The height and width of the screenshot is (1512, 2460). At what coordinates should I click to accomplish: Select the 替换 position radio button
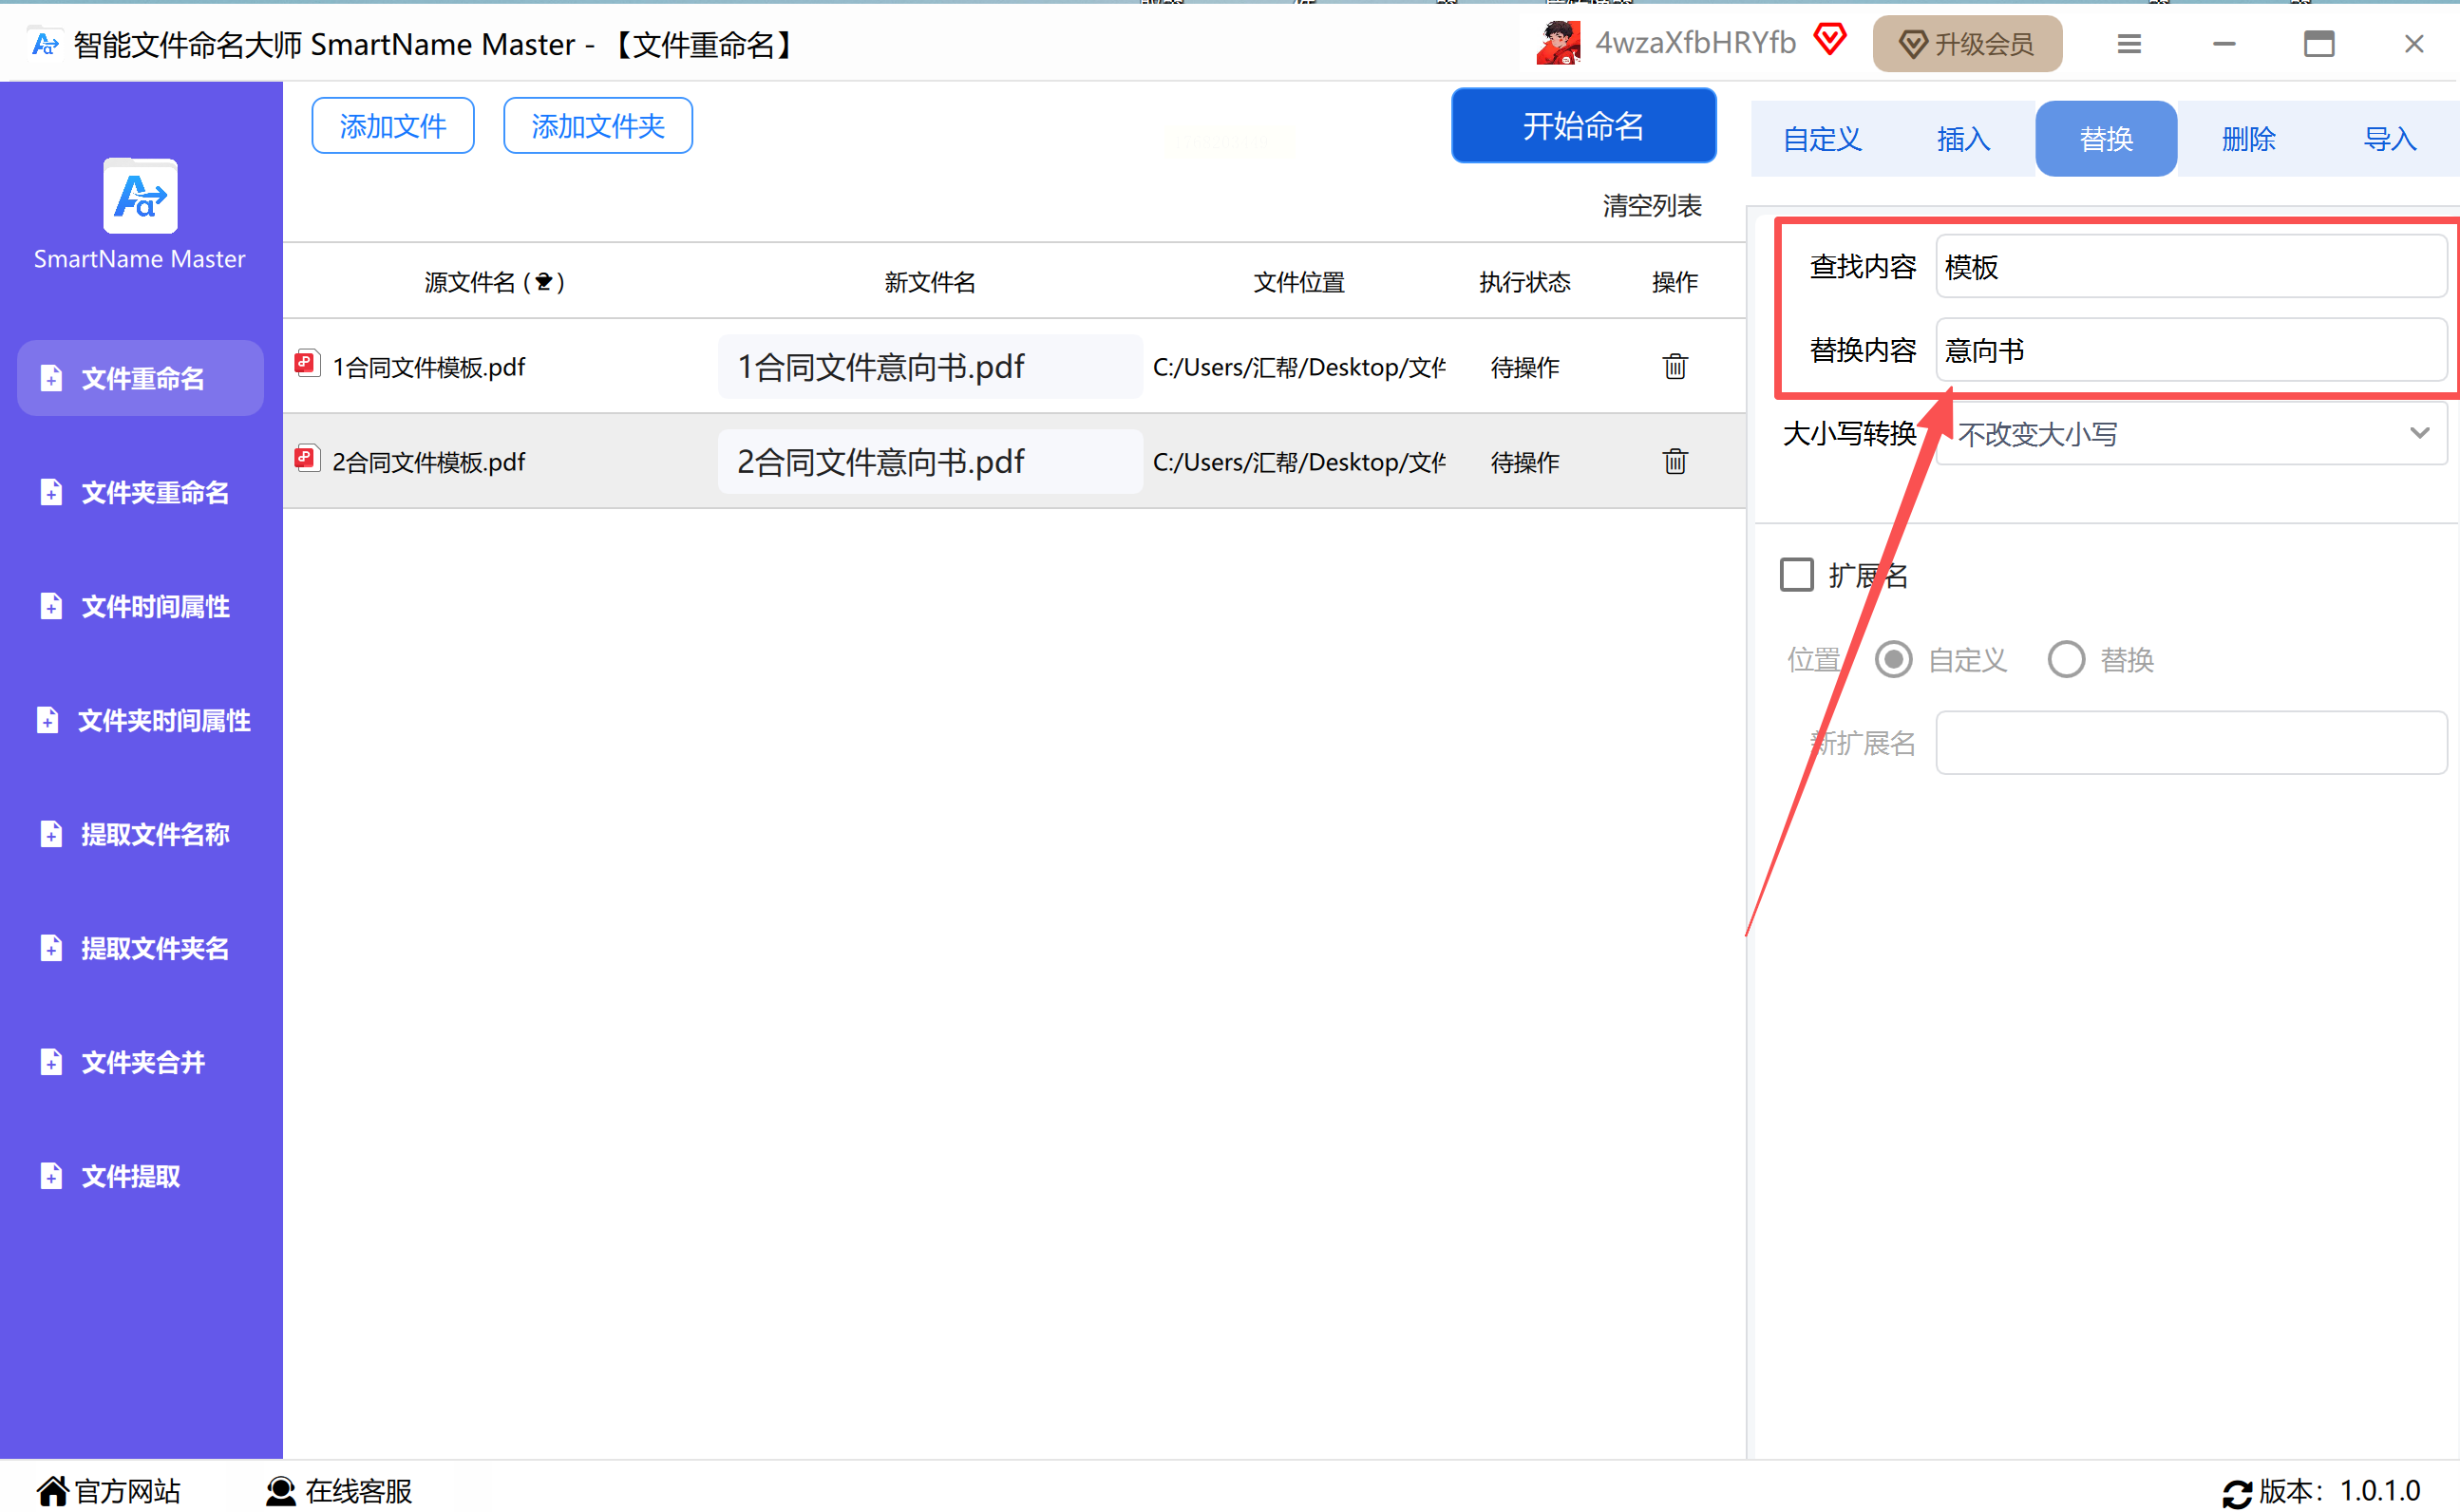coord(2066,659)
